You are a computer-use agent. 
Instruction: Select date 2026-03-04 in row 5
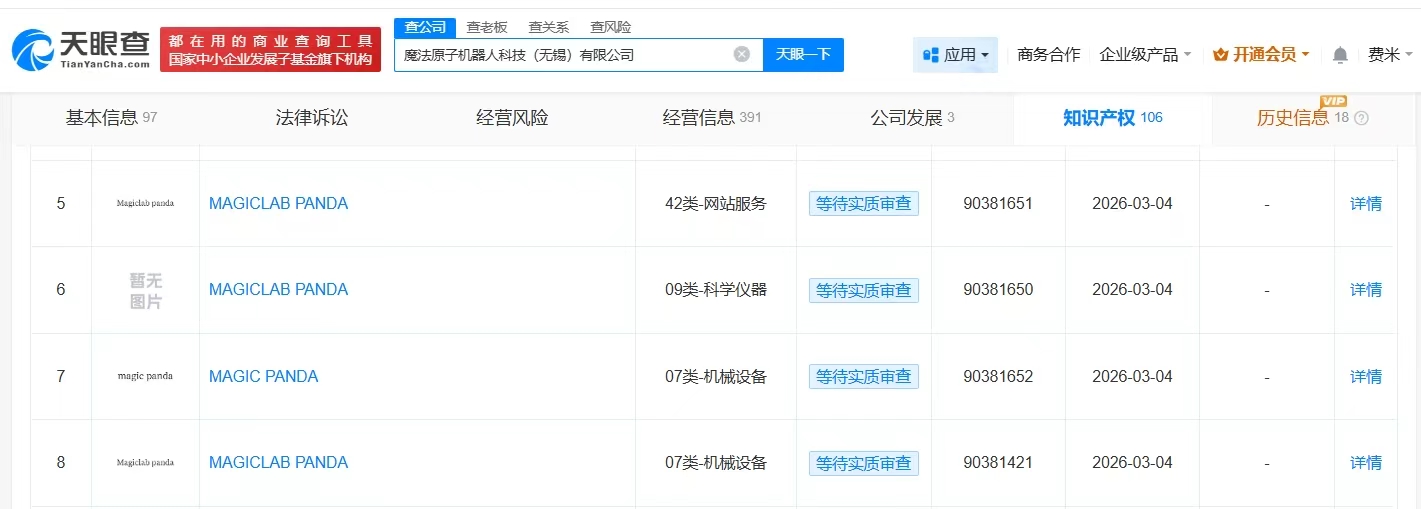pyautogui.click(x=1132, y=204)
